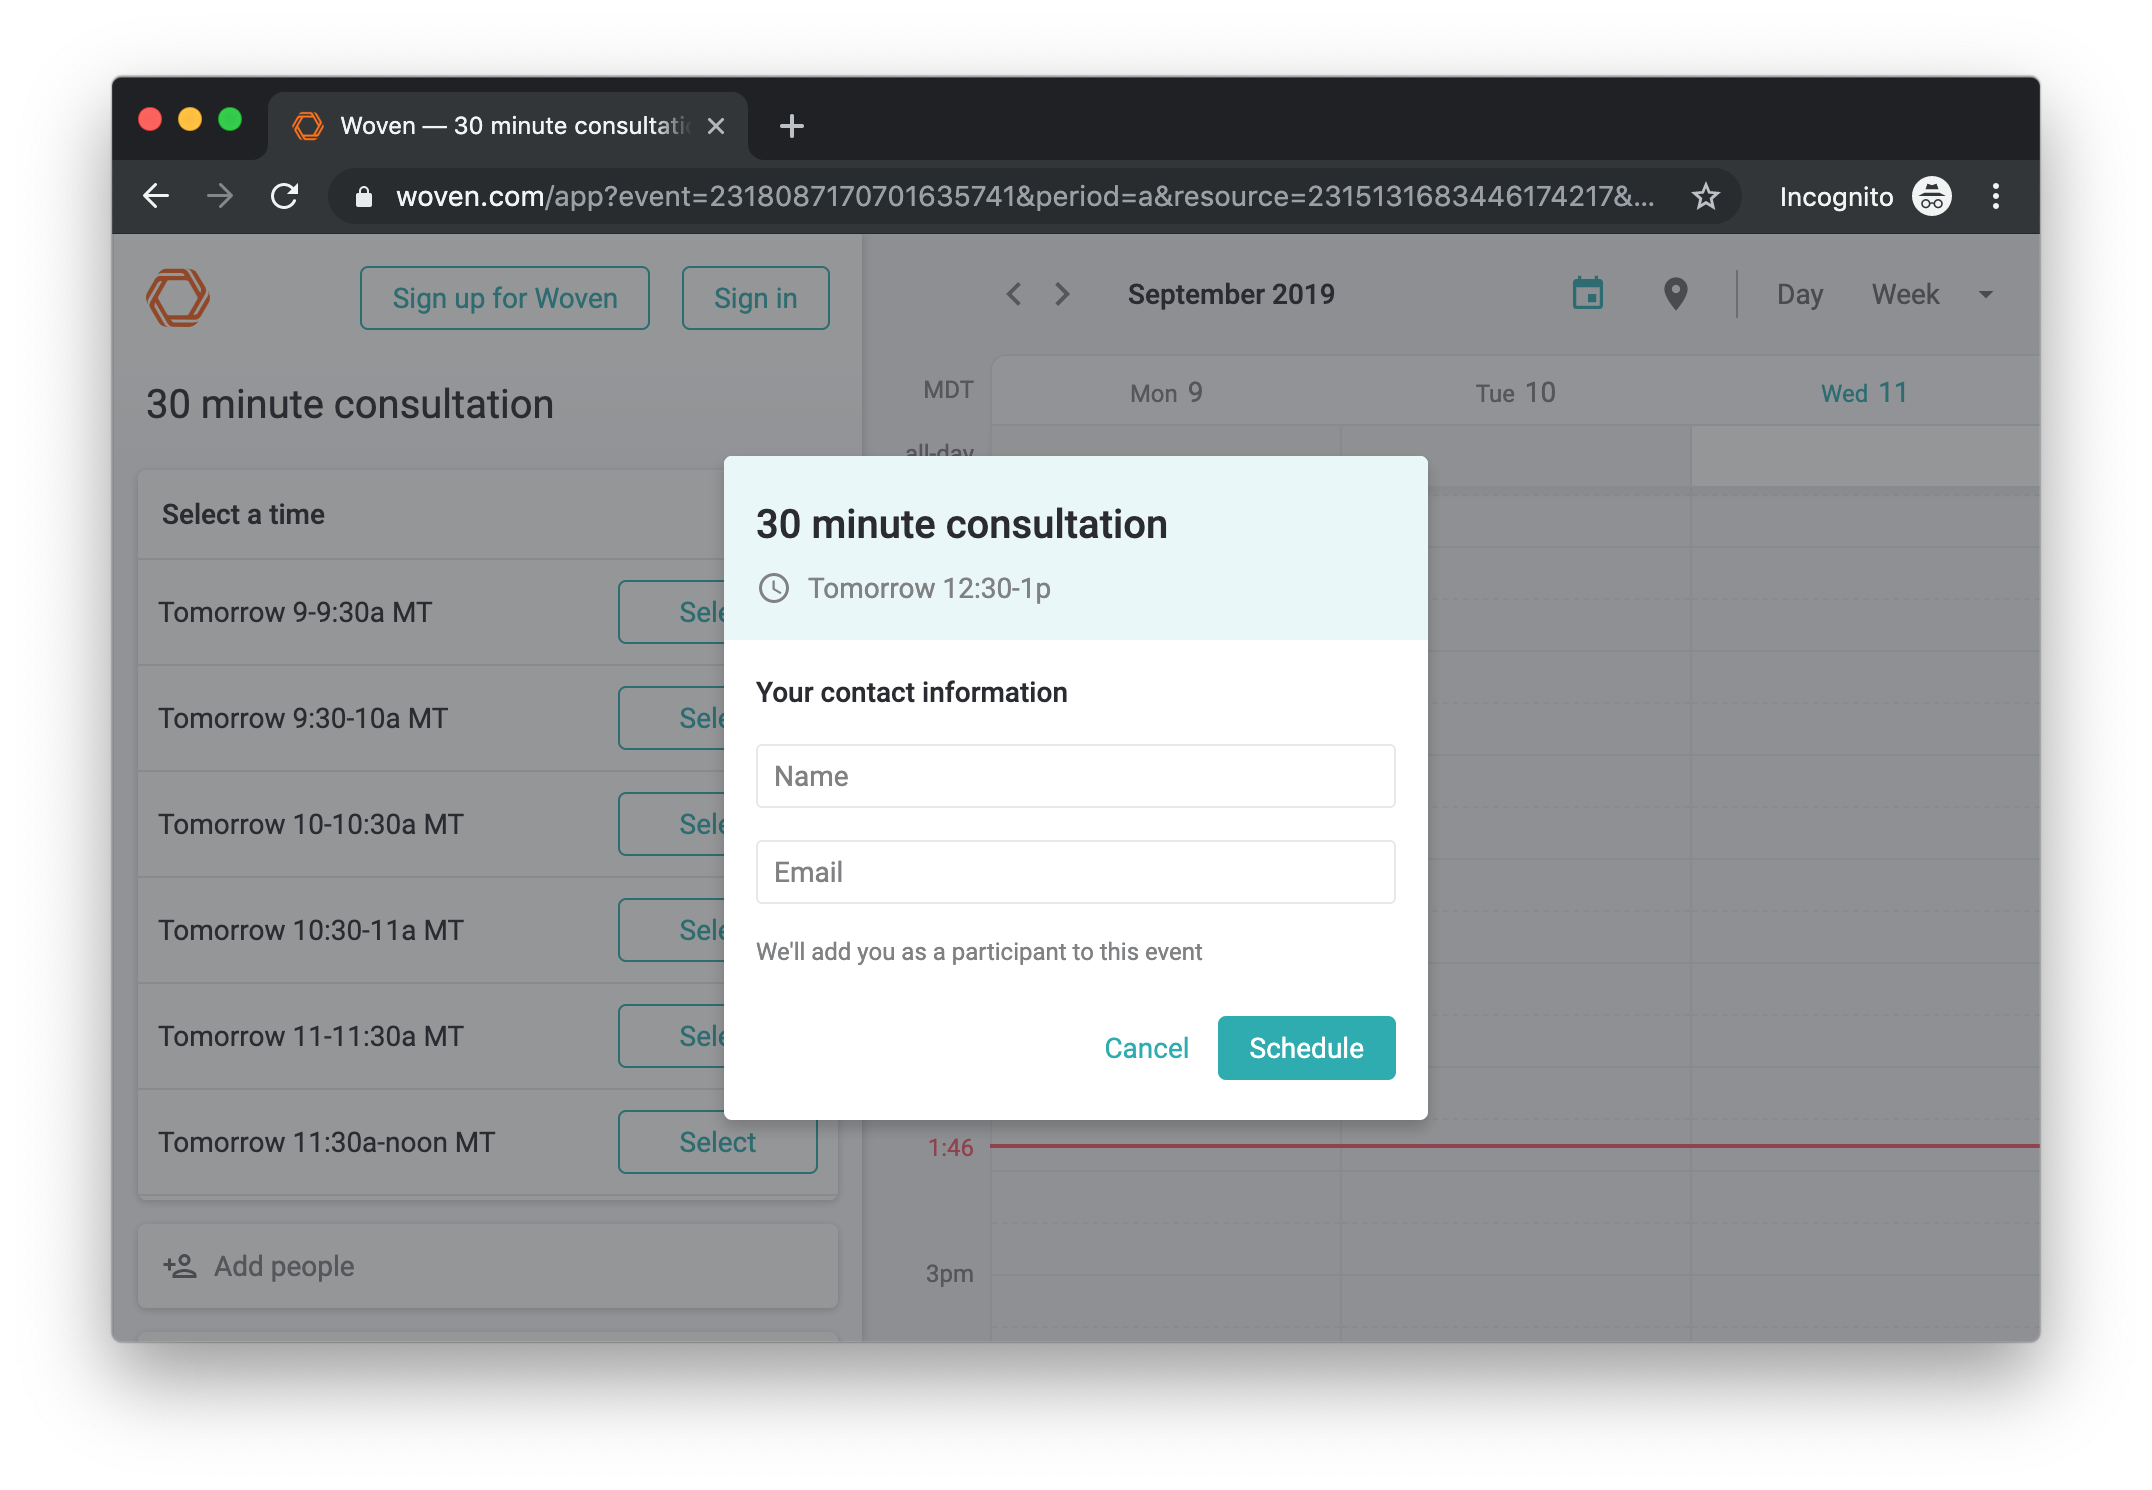
Task: Click the Sign in button
Action: pyautogui.click(x=756, y=298)
